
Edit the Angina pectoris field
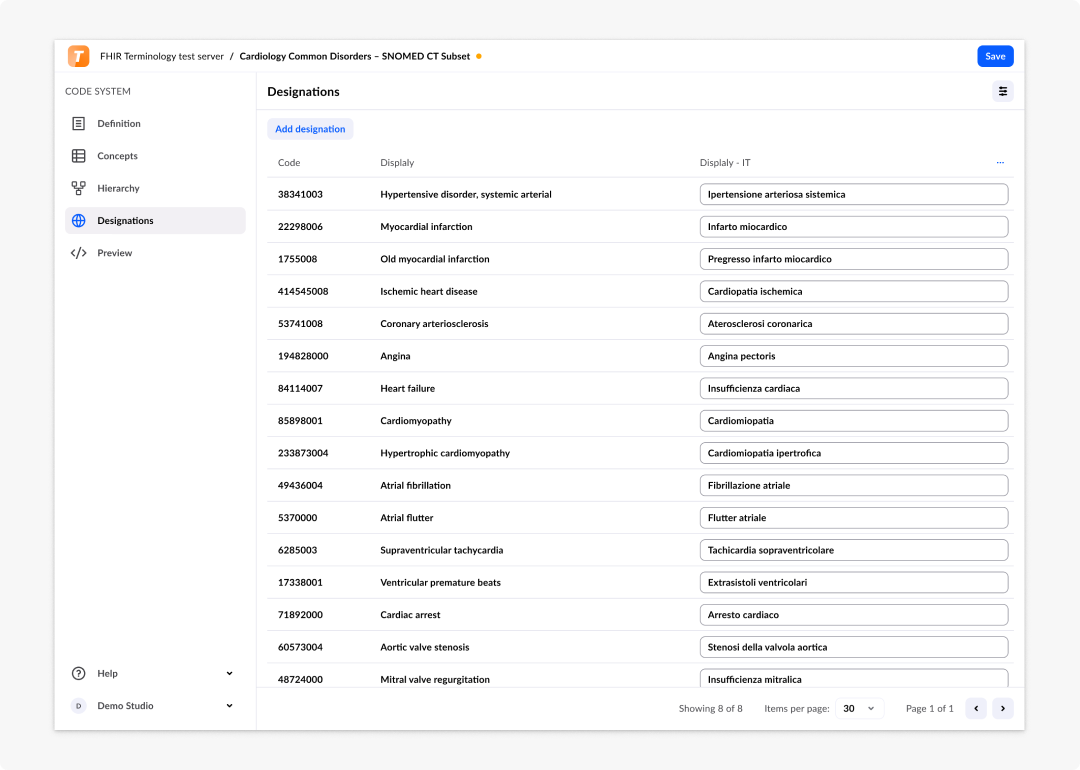854,356
